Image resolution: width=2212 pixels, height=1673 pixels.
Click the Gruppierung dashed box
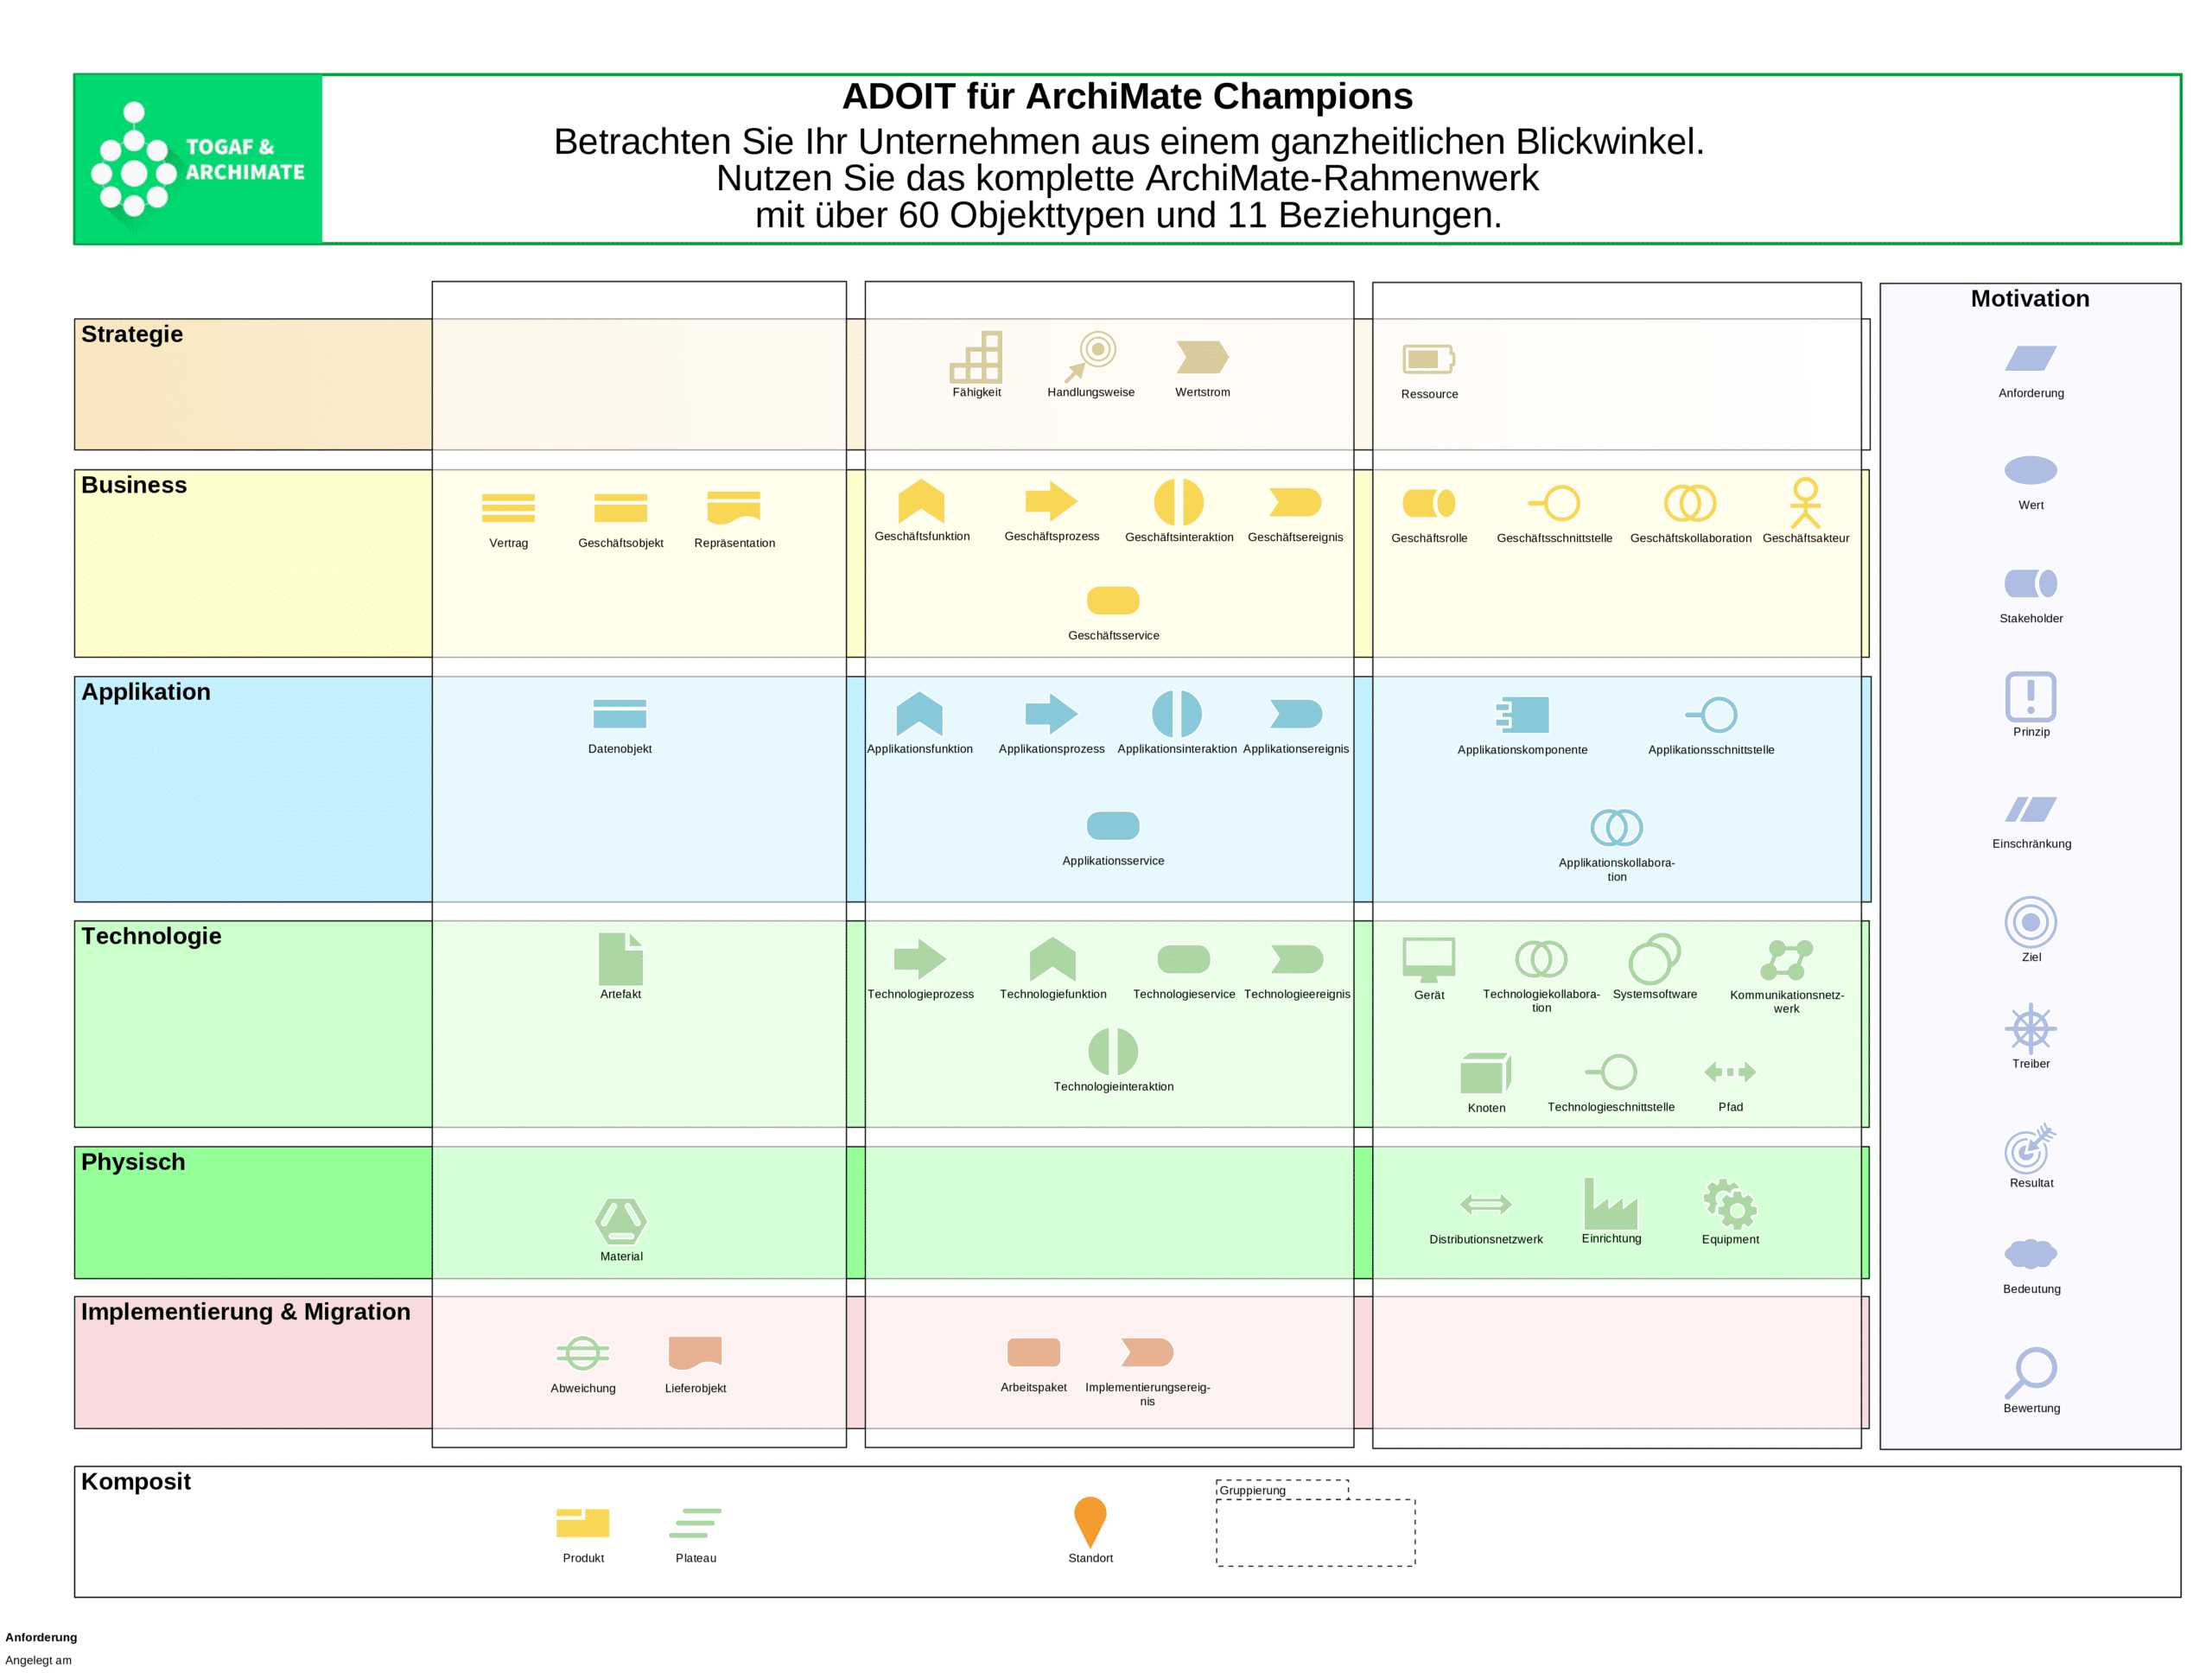click(x=1315, y=1523)
